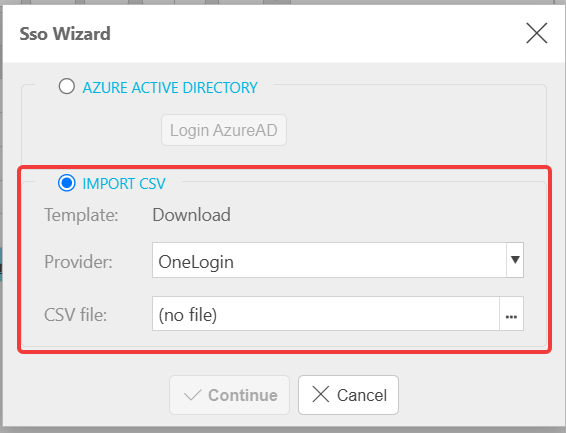Click the checkmark icon on Continue
This screenshot has width=566, height=433.
(192, 395)
